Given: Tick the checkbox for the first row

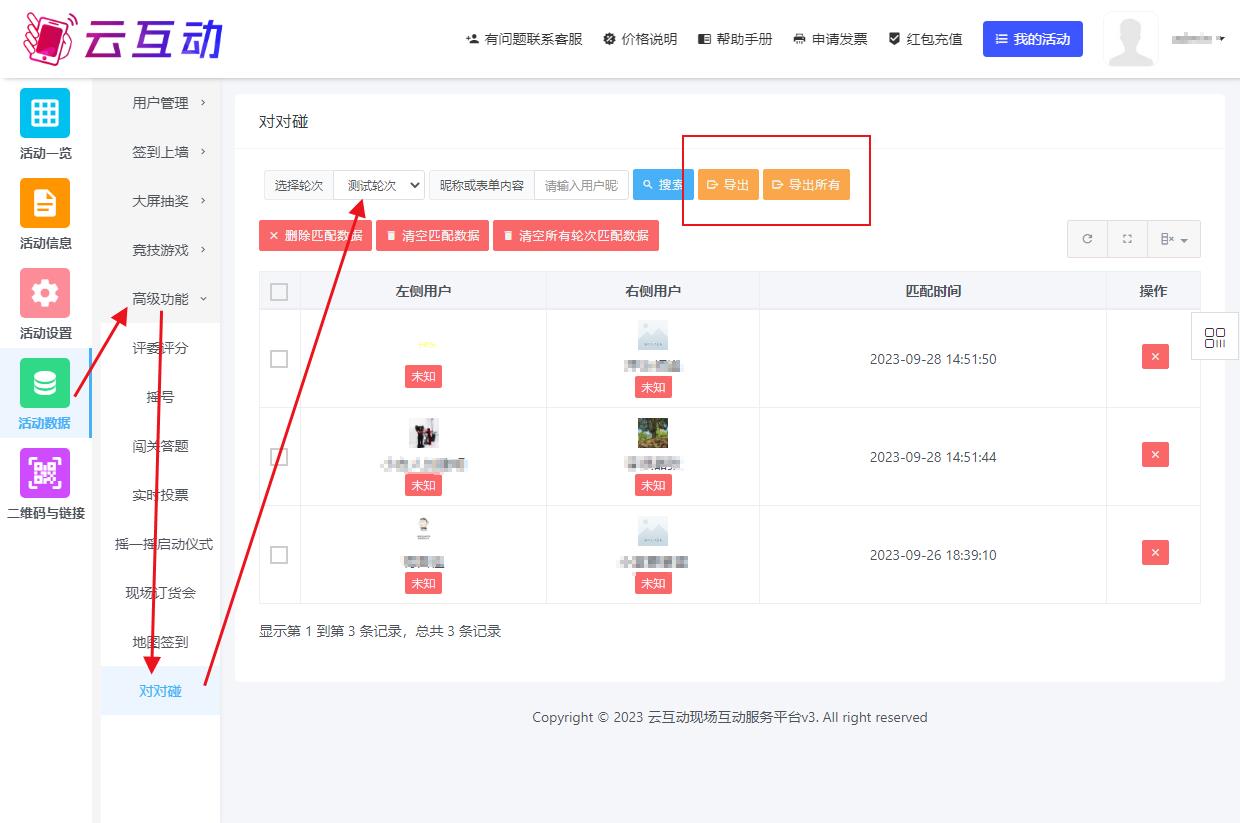Looking at the screenshot, I should [x=279, y=358].
